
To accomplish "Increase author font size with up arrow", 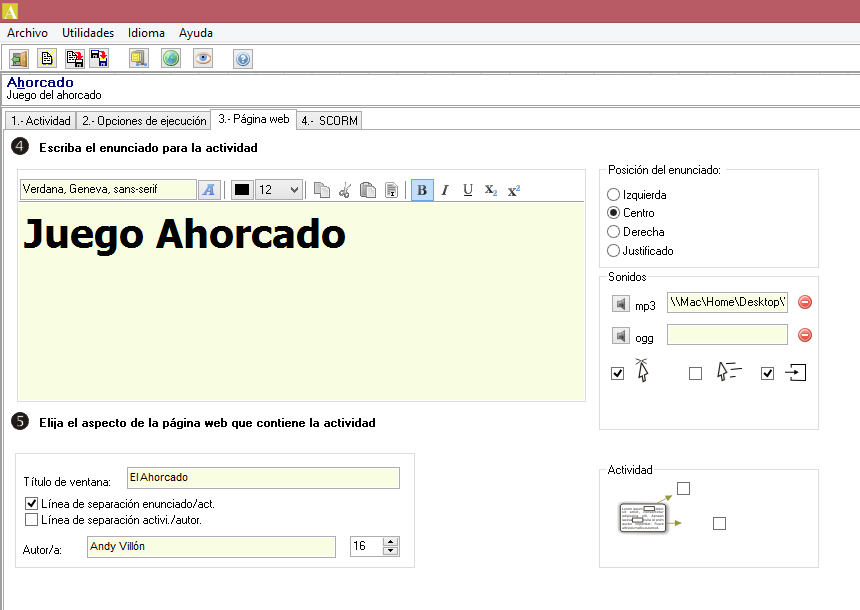I will (x=391, y=542).
